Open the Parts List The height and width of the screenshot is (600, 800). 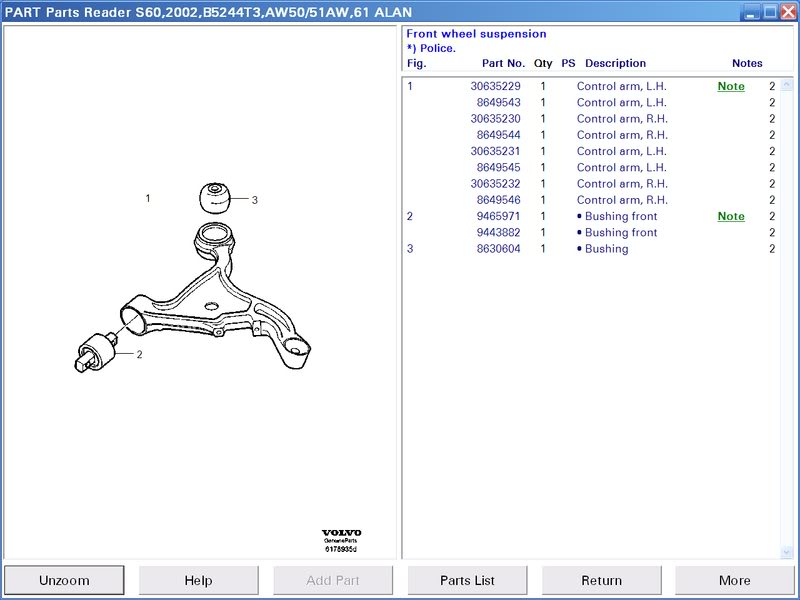pos(467,580)
